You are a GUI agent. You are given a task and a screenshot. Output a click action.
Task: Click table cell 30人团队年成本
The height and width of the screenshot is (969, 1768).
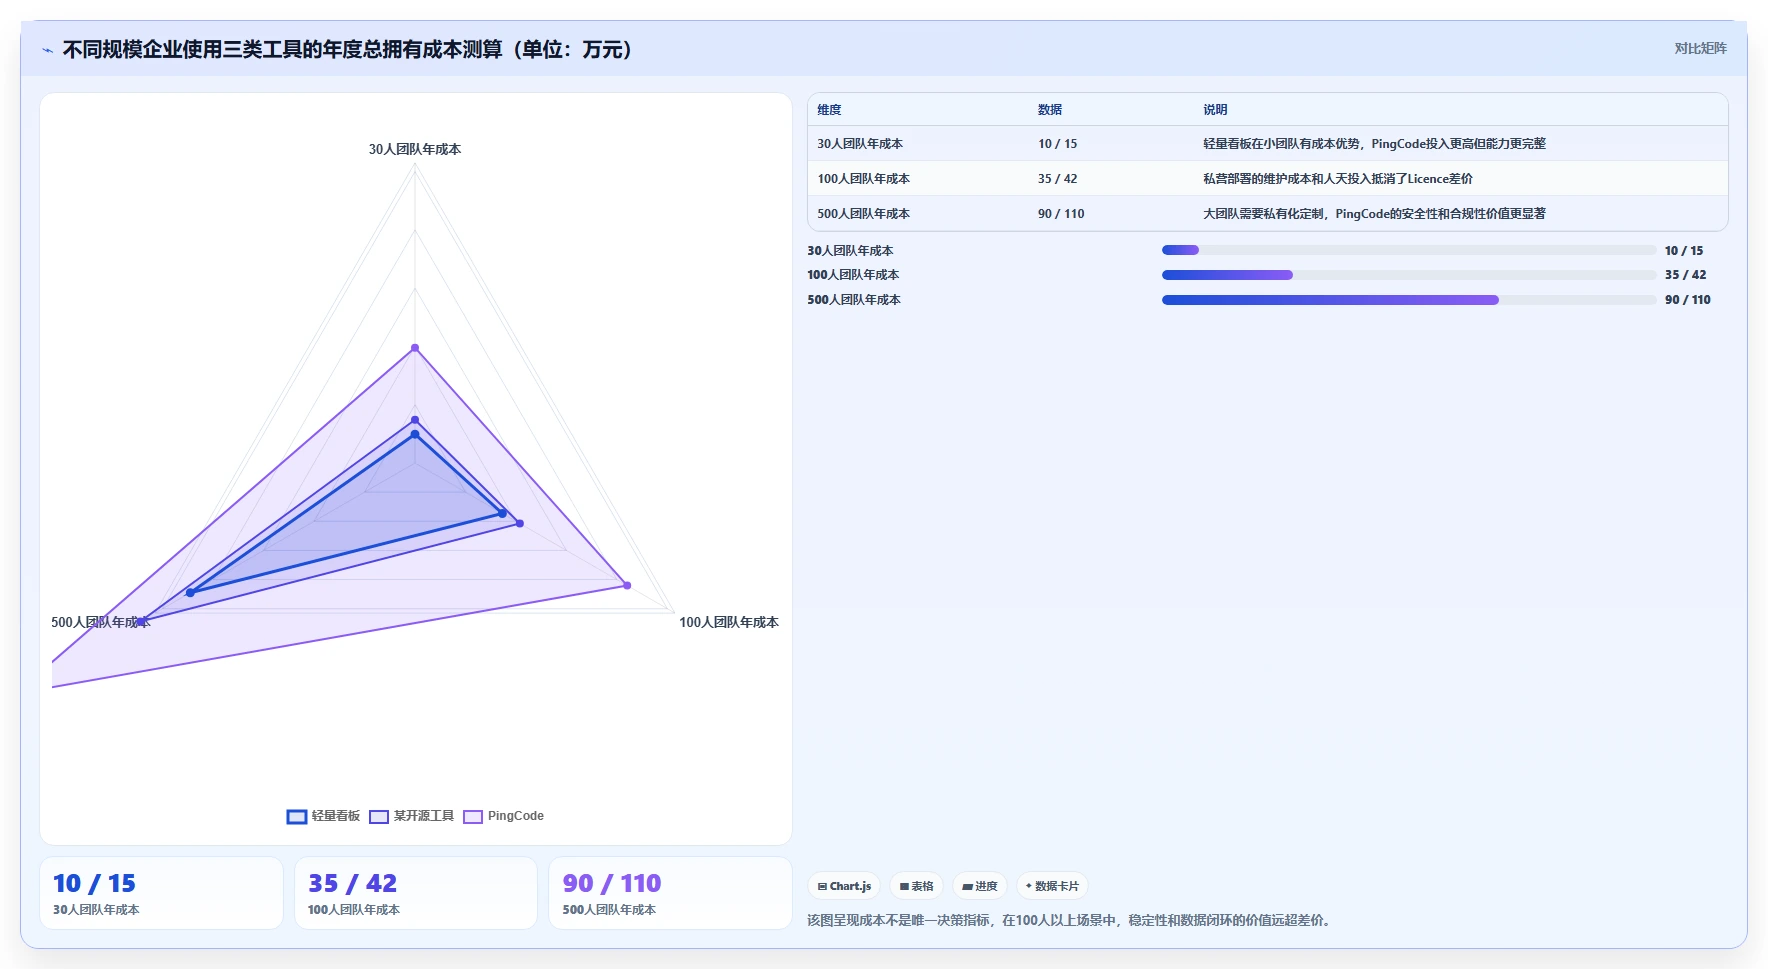coord(860,144)
